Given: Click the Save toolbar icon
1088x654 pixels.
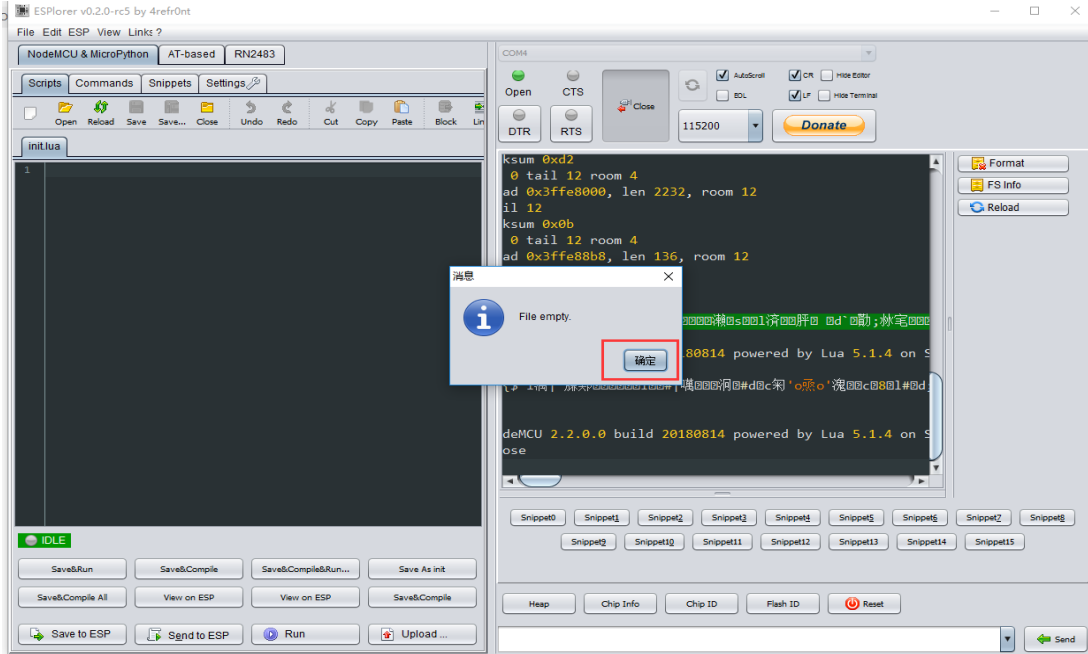Looking at the screenshot, I should [x=136, y=112].
